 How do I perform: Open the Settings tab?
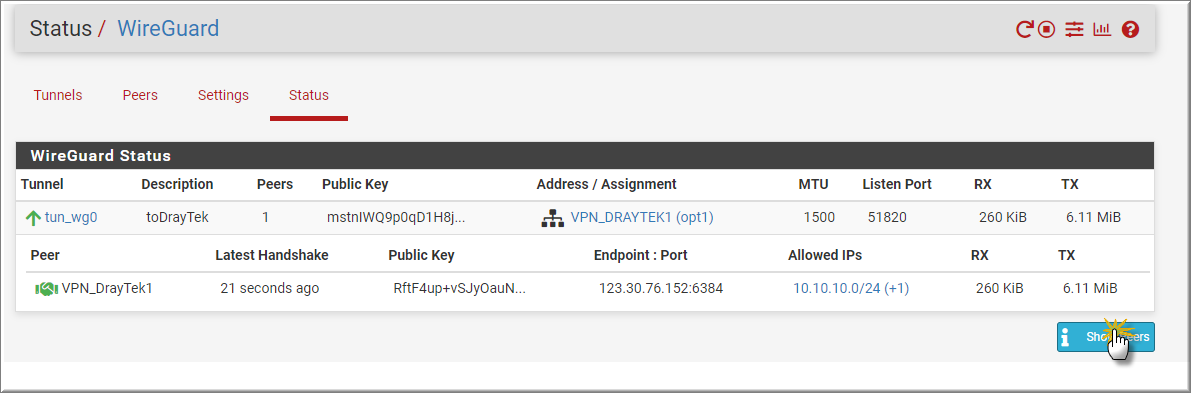[x=223, y=95]
